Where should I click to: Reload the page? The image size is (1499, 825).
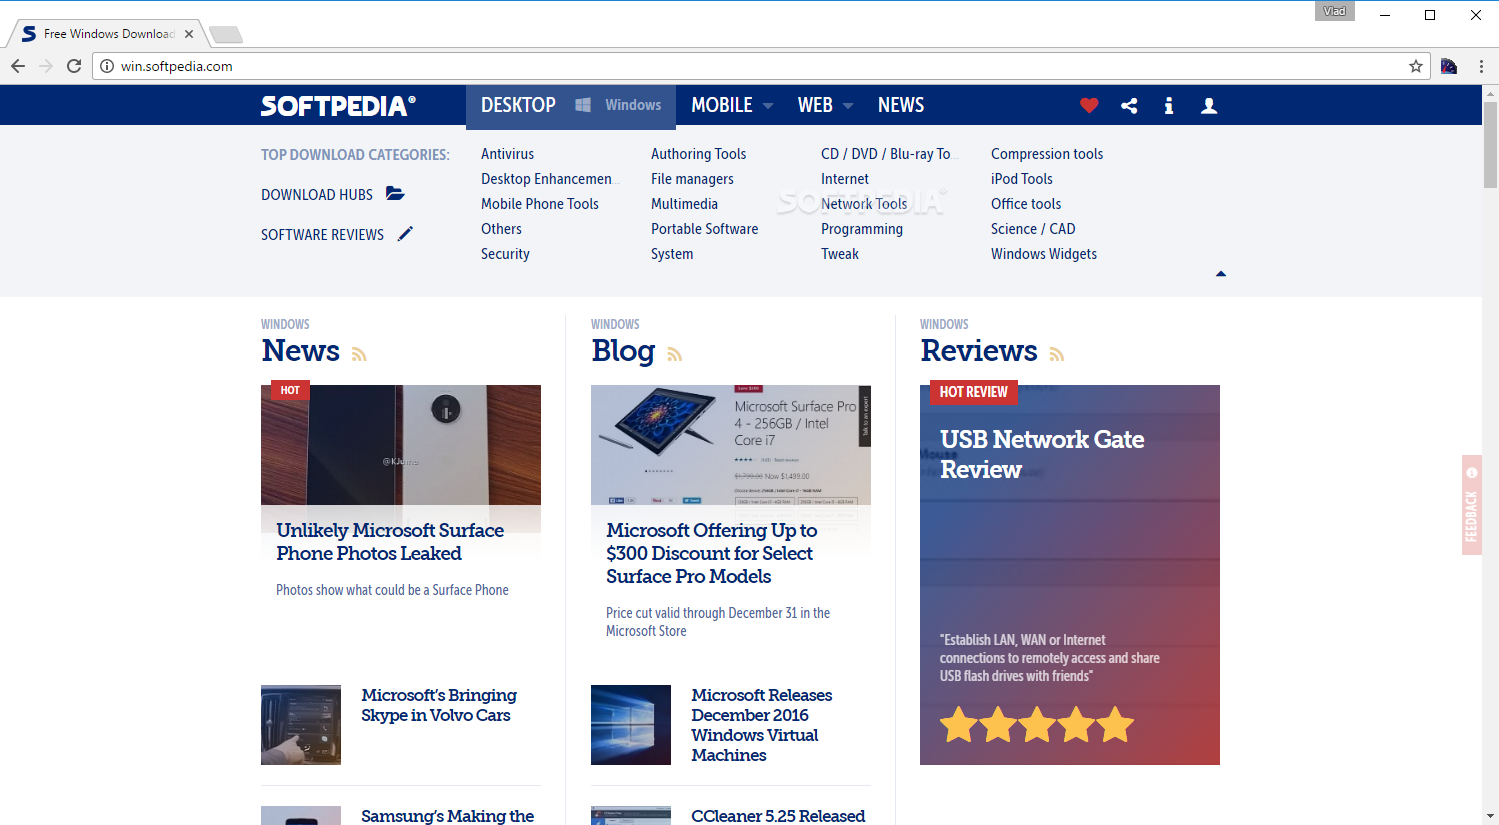[74, 66]
